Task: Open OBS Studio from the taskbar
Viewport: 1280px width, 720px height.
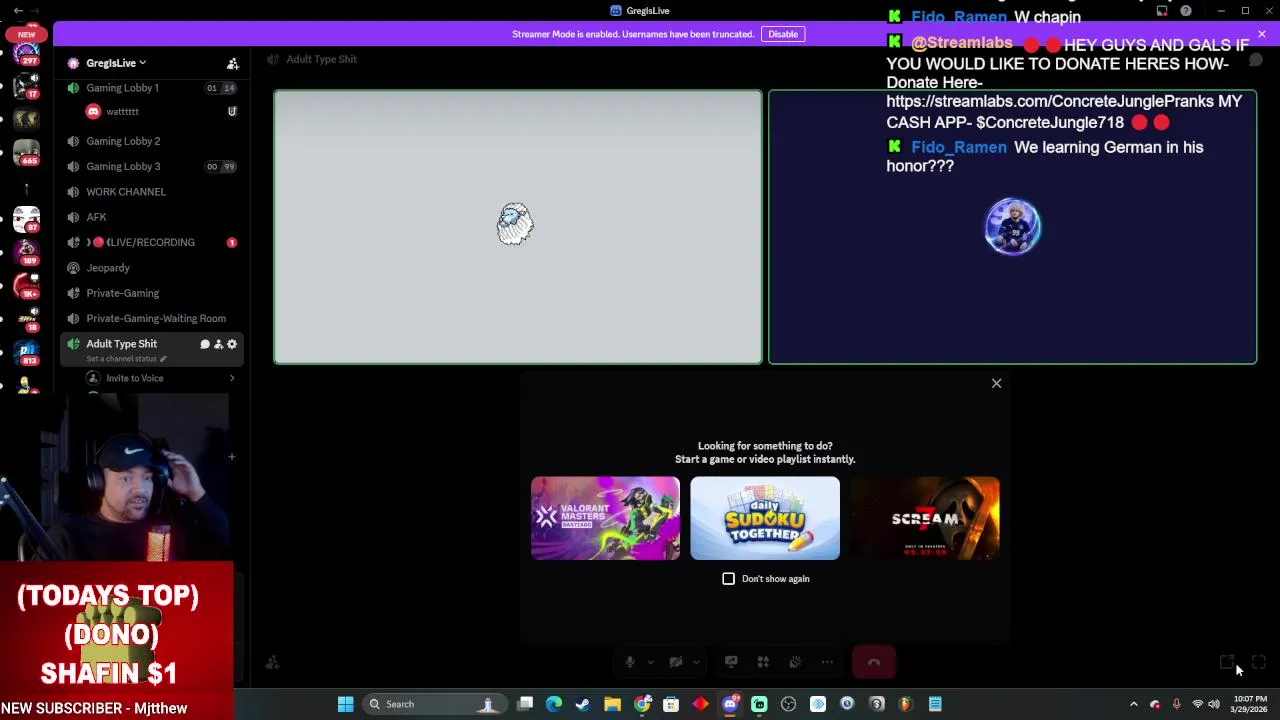Action: click(x=788, y=704)
